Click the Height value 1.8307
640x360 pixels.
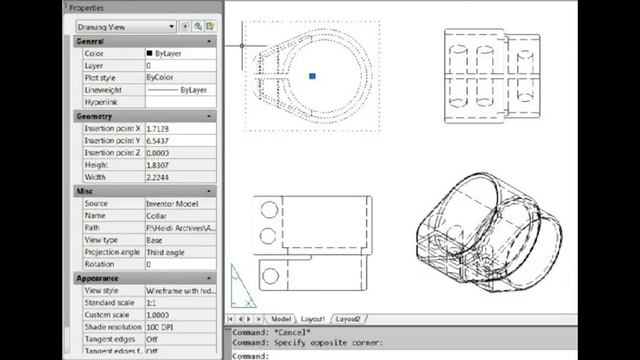pyautogui.click(x=181, y=165)
